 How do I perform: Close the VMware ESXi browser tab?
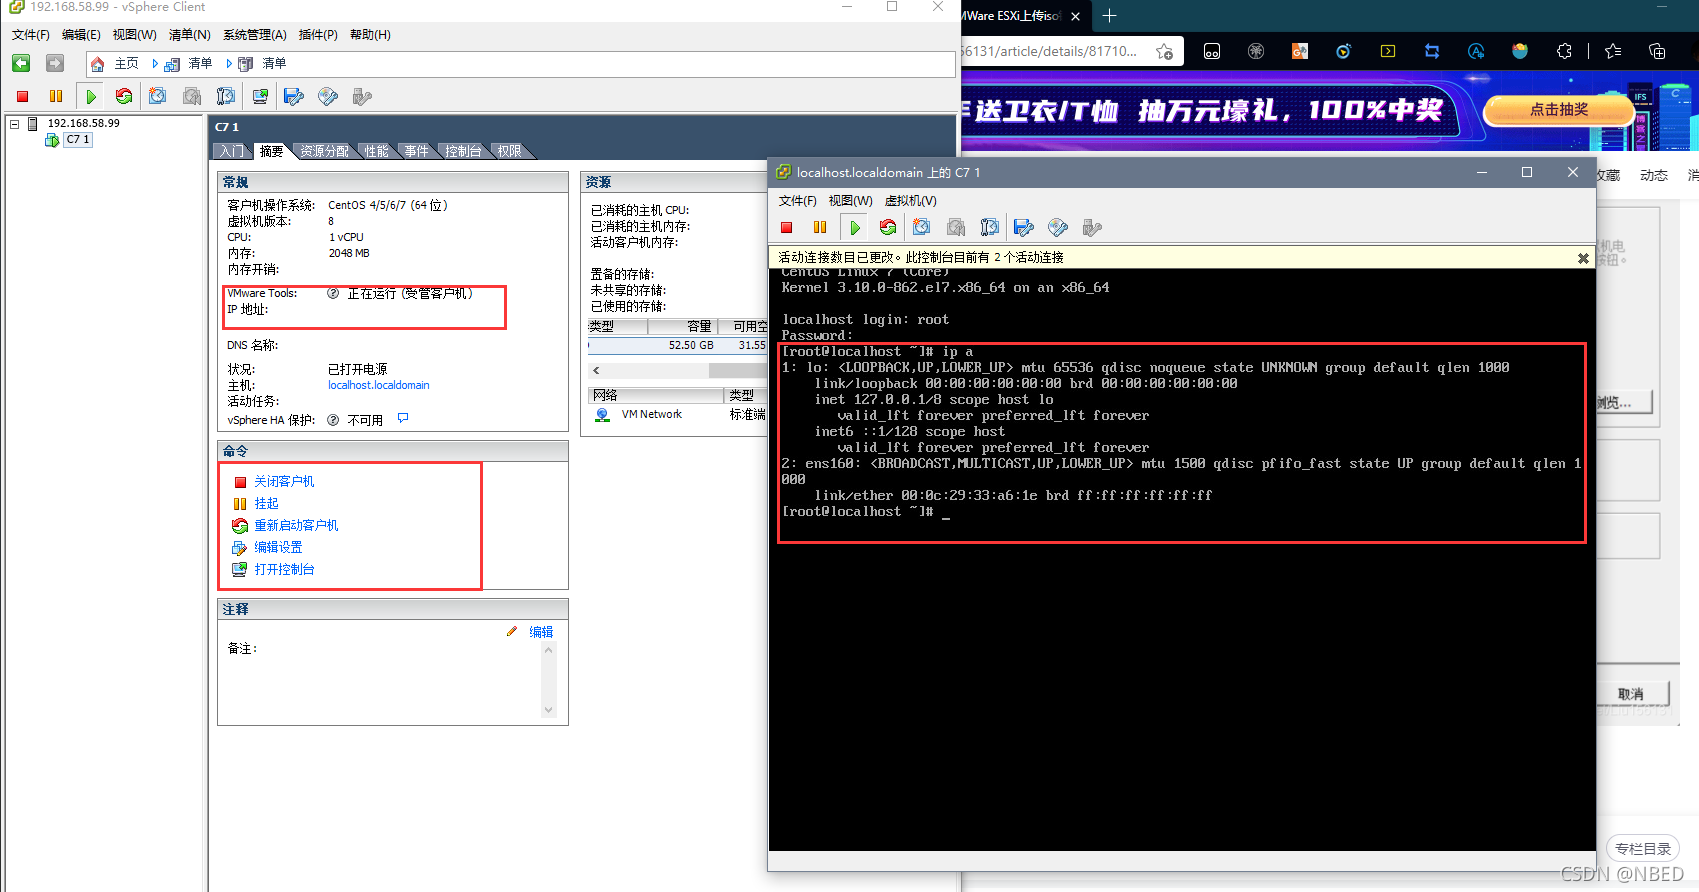pos(1075,16)
